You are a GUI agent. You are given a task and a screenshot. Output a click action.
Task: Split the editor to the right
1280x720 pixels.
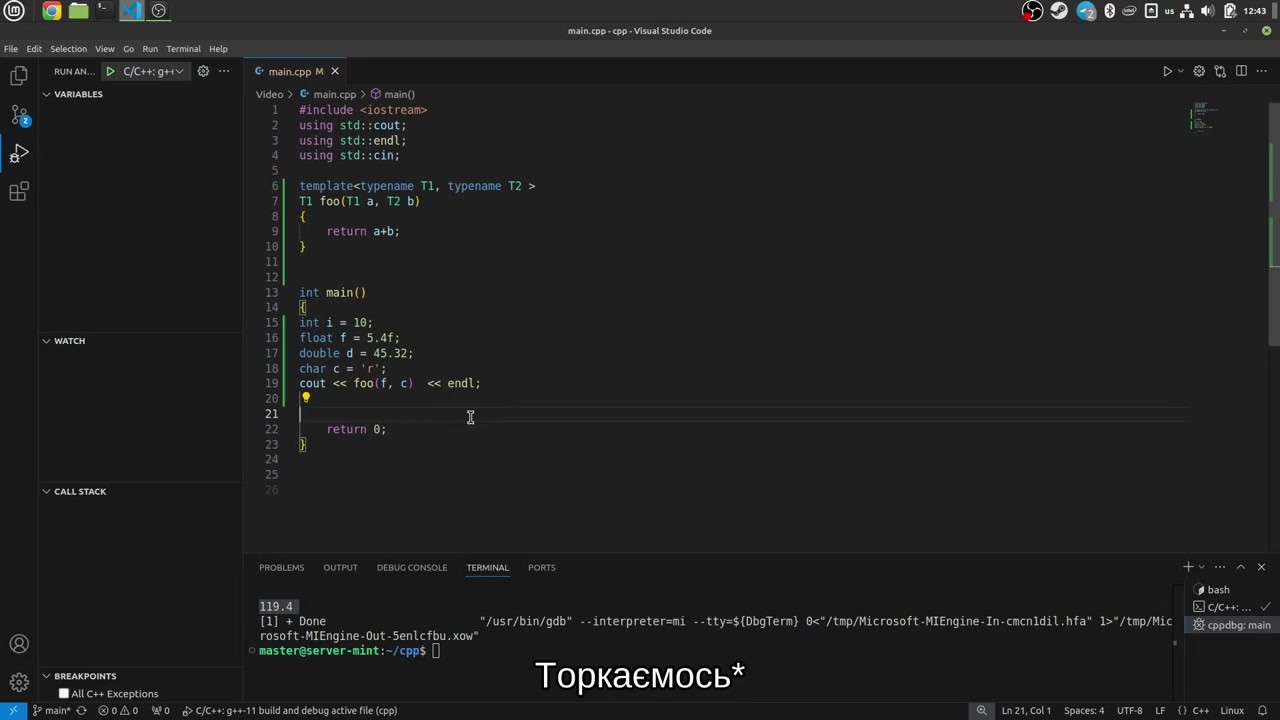tap(1241, 72)
